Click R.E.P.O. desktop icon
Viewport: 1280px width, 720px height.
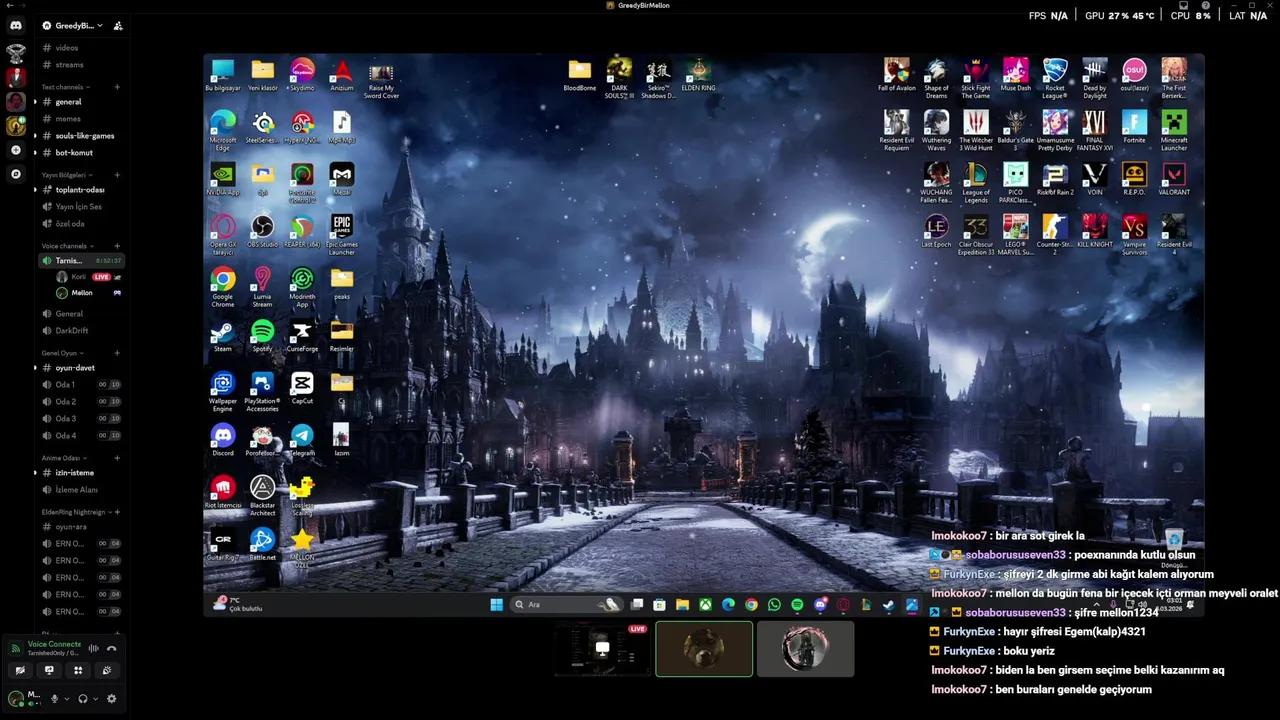coord(1134,179)
